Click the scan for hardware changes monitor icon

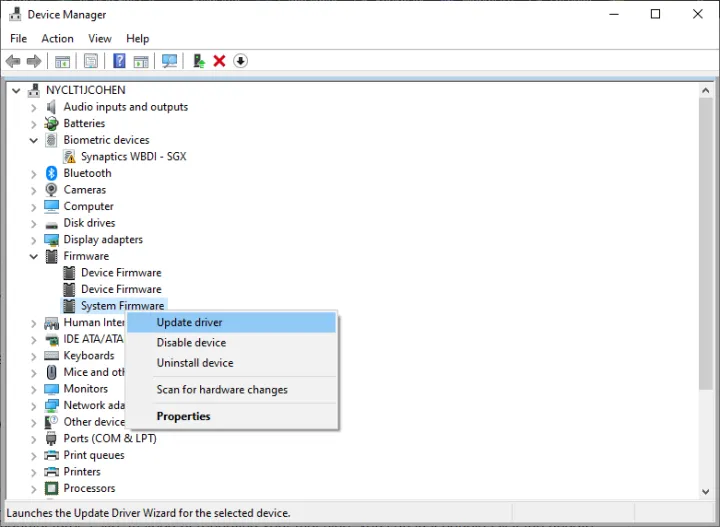tap(169, 61)
